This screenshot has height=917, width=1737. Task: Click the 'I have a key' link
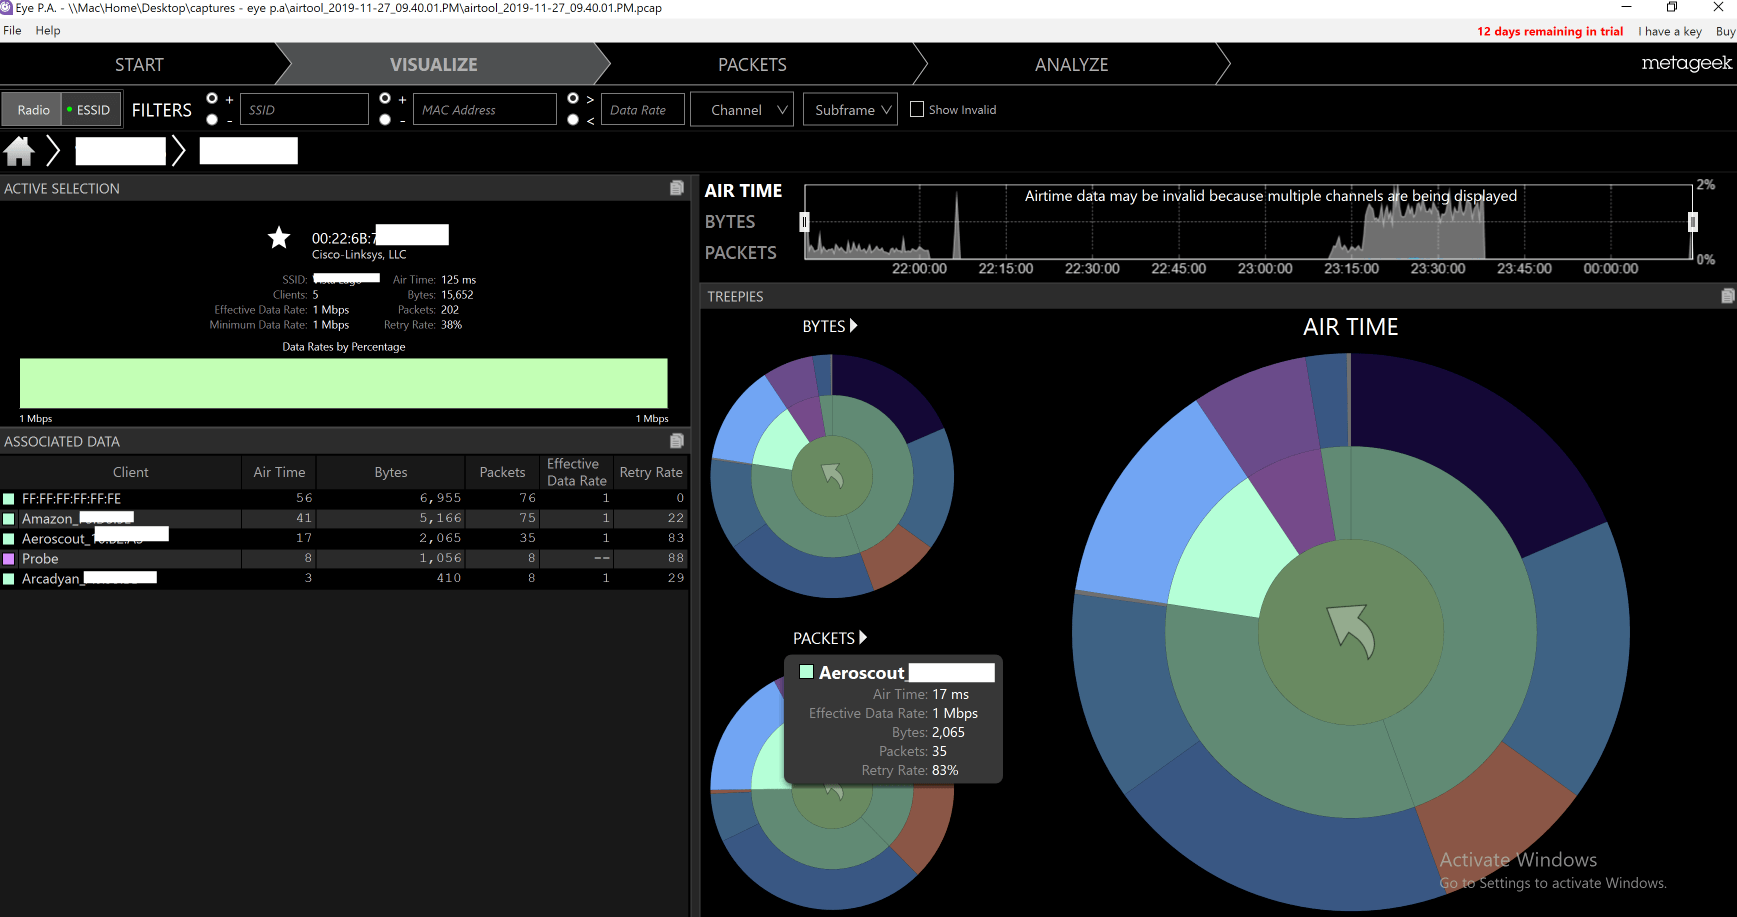coord(1670,31)
